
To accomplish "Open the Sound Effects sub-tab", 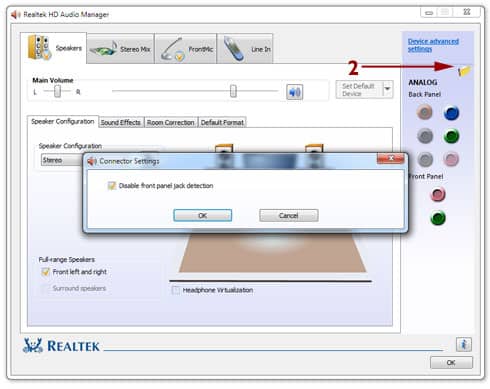I will (121, 122).
